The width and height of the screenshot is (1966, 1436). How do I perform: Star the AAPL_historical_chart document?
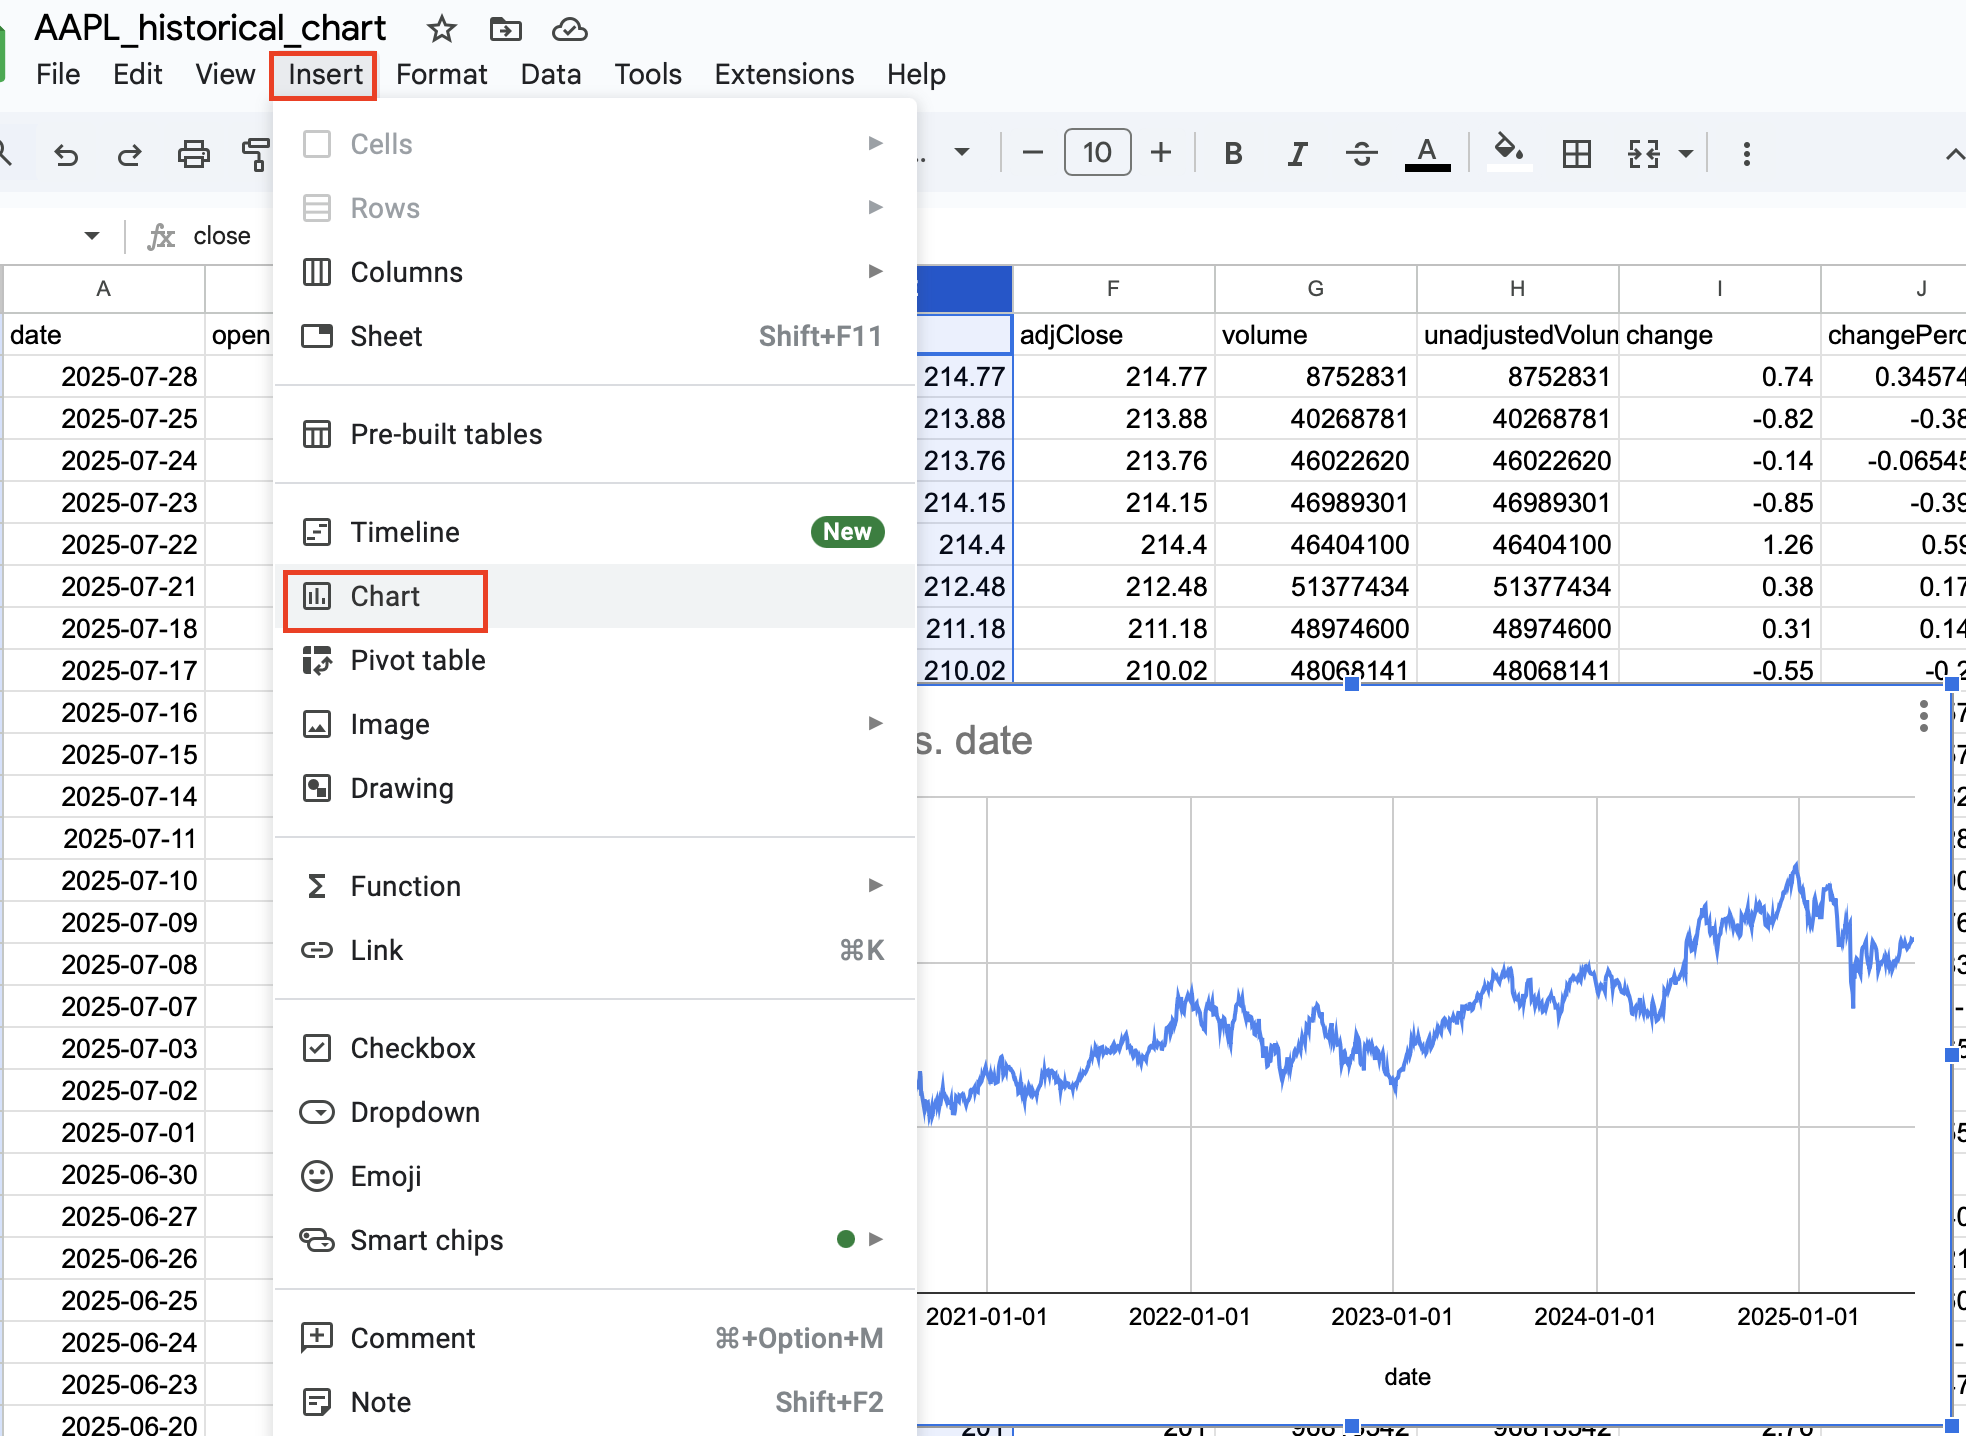pyautogui.click(x=441, y=29)
